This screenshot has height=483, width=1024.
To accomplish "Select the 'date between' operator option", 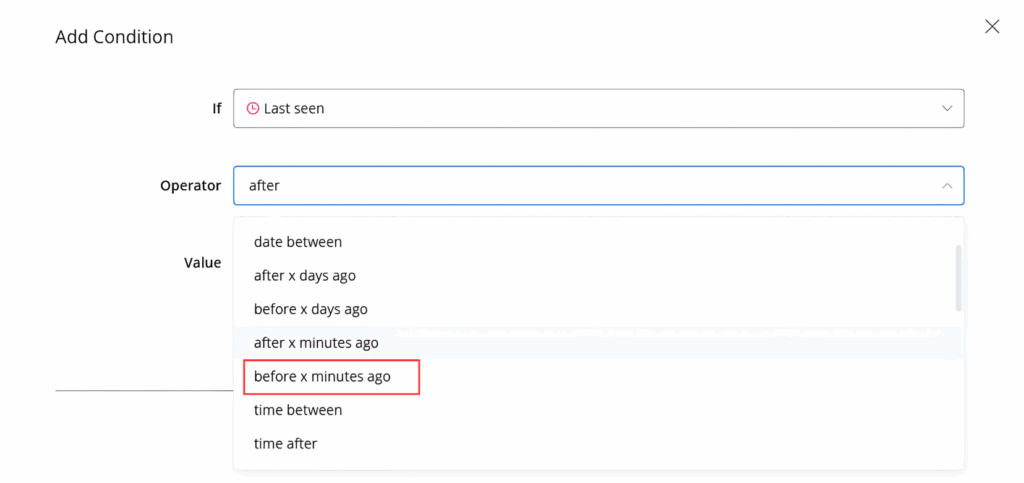I will (x=298, y=242).
